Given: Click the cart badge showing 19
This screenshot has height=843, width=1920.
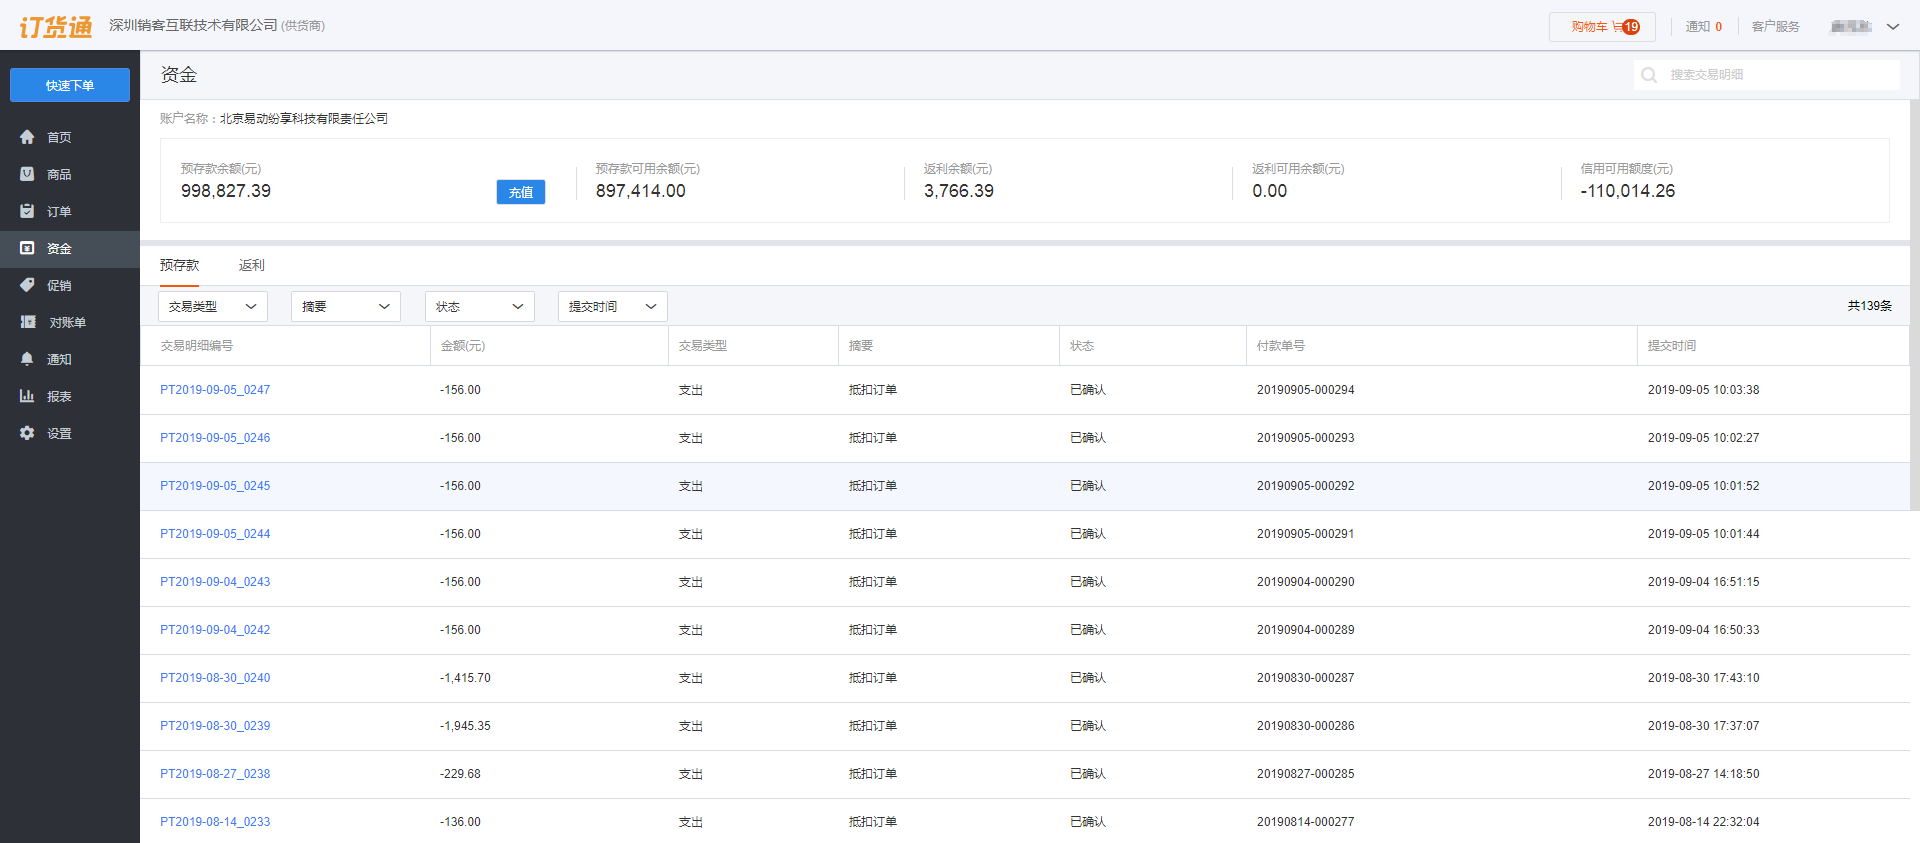Looking at the screenshot, I should [1631, 27].
